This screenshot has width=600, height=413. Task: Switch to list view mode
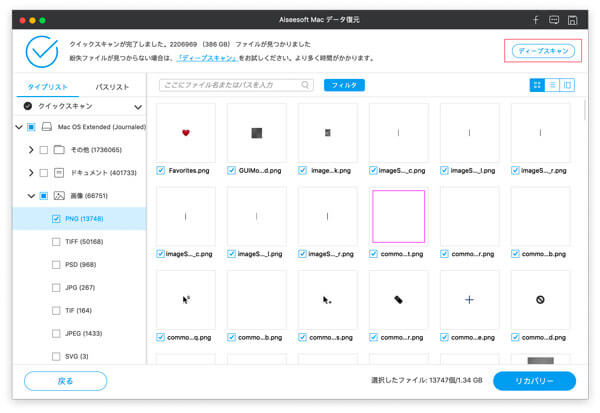tap(552, 86)
